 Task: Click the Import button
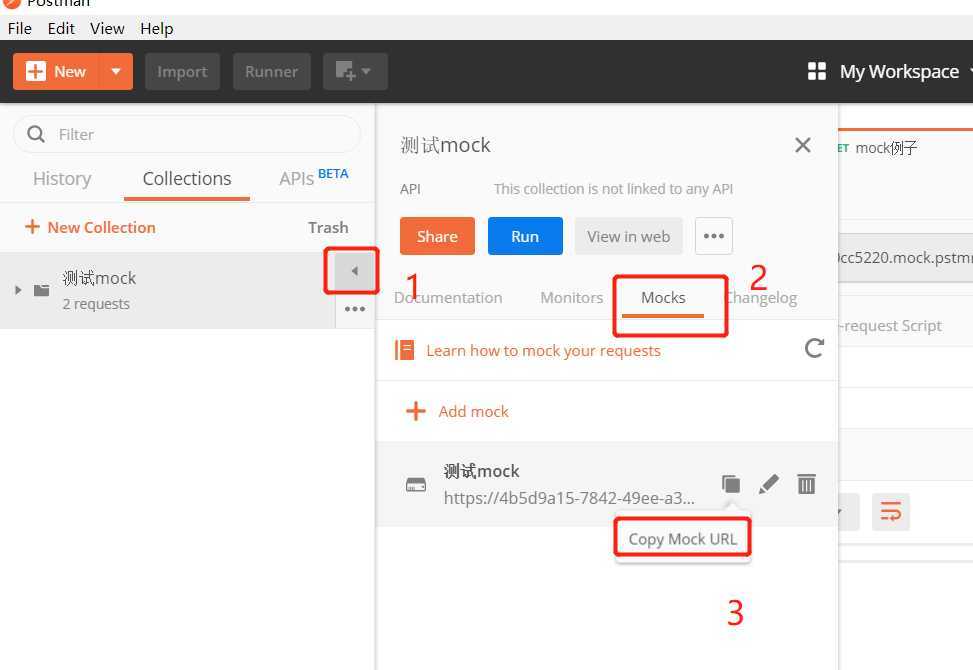pyautogui.click(x=182, y=71)
